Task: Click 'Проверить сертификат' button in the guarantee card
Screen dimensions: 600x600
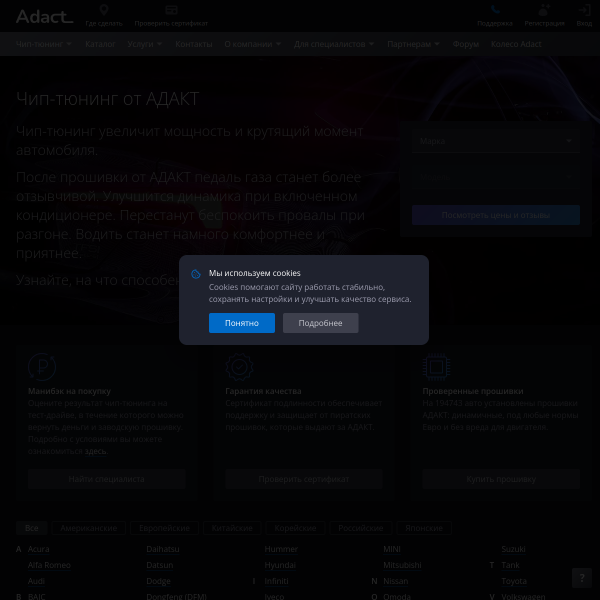Action: (303, 479)
